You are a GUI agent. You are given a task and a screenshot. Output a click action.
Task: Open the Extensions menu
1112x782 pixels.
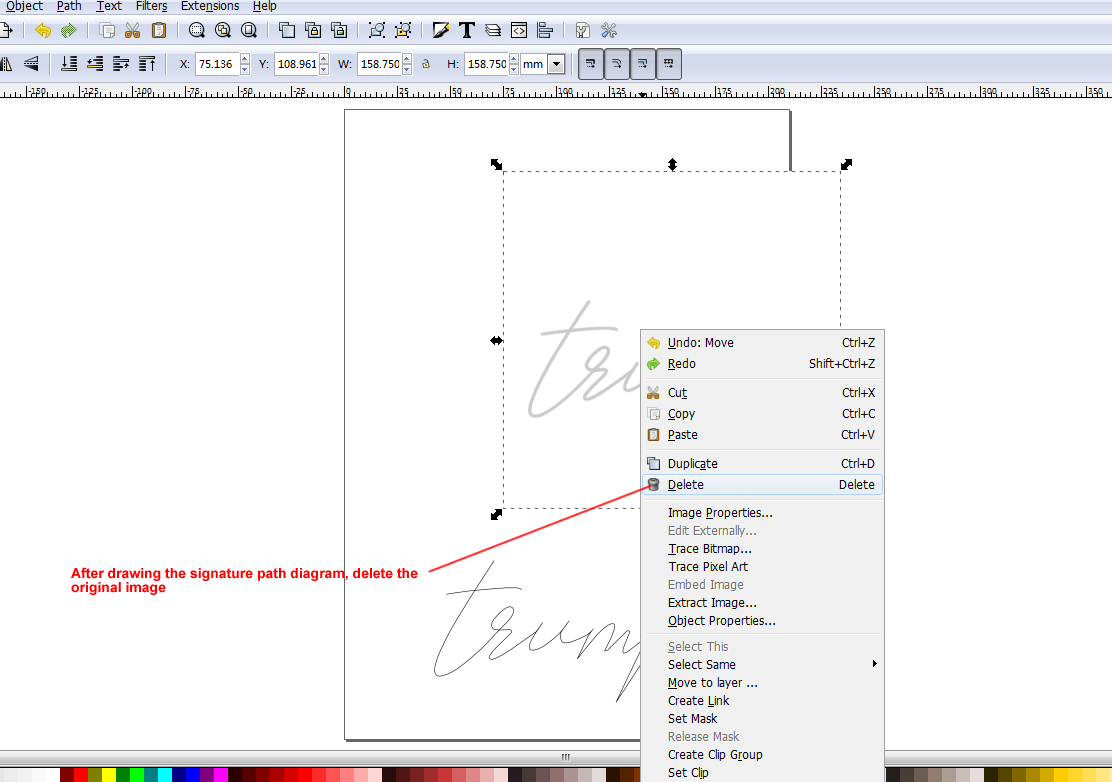click(210, 6)
